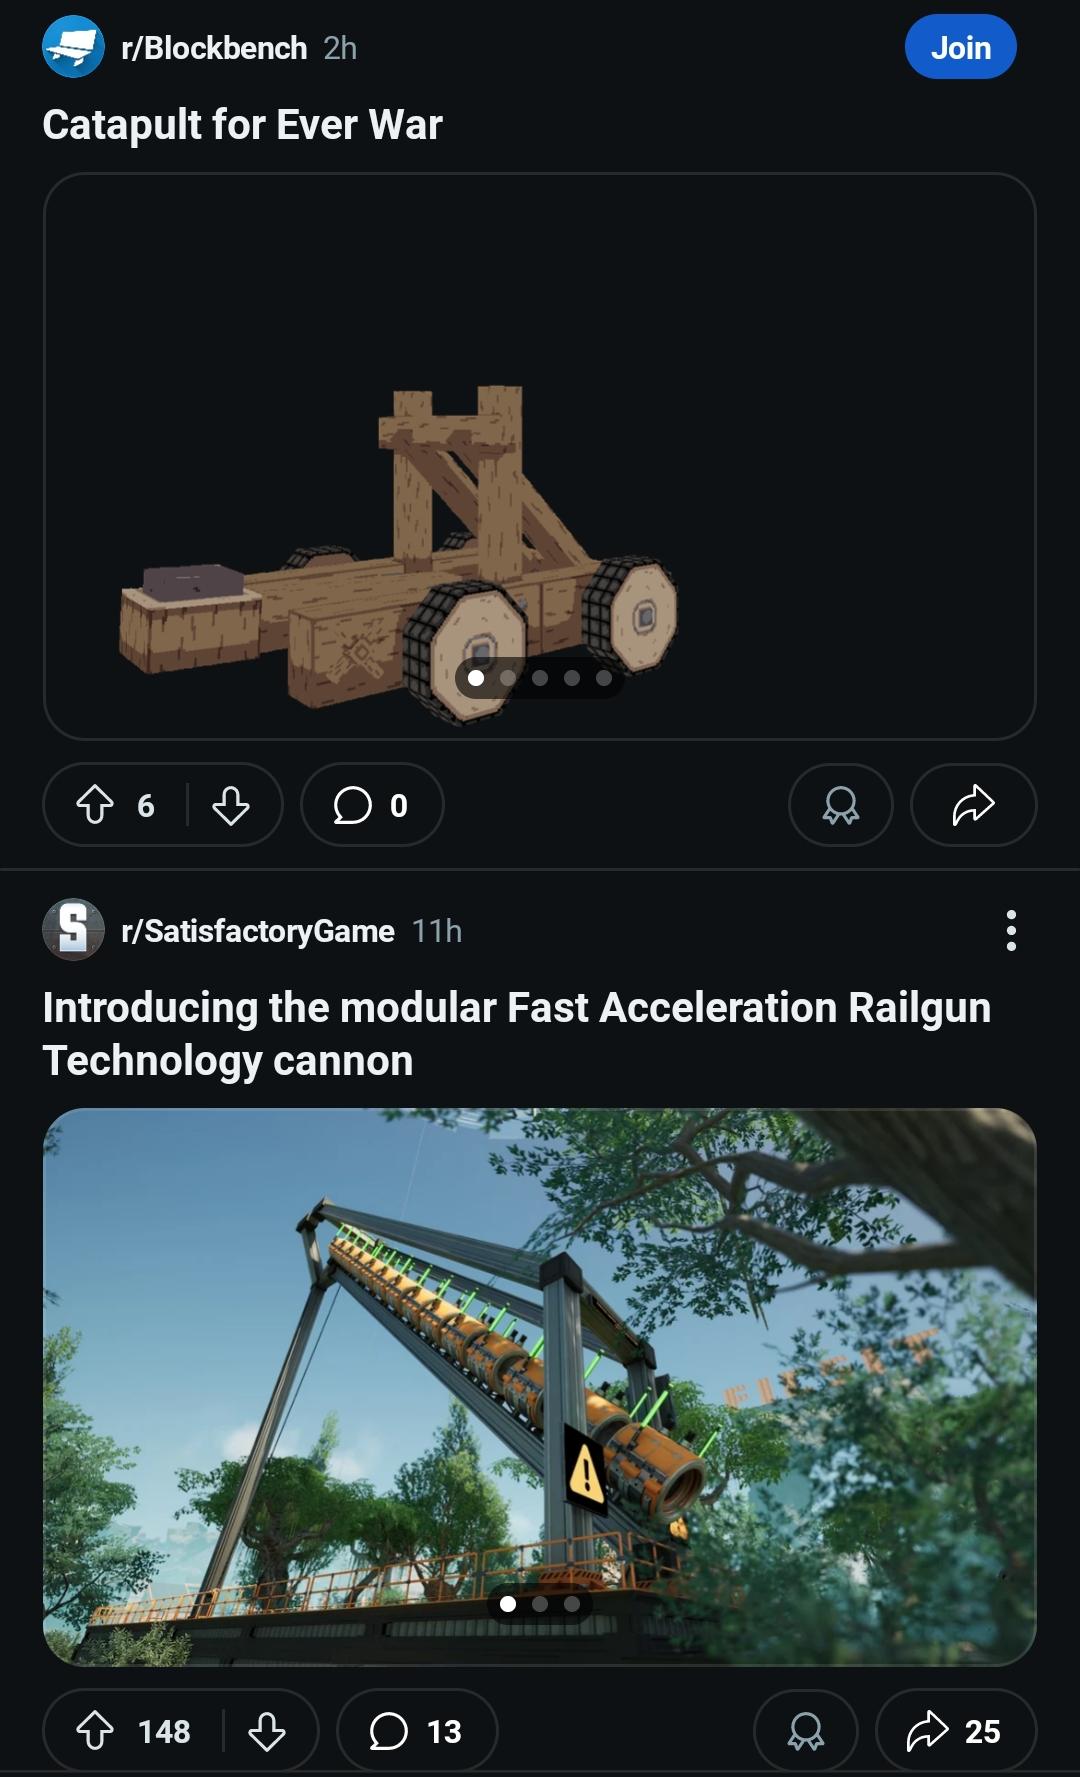The height and width of the screenshot is (1777, 1080).
Task: Select second dot in catapult image carousel
Action: point(508,678)
